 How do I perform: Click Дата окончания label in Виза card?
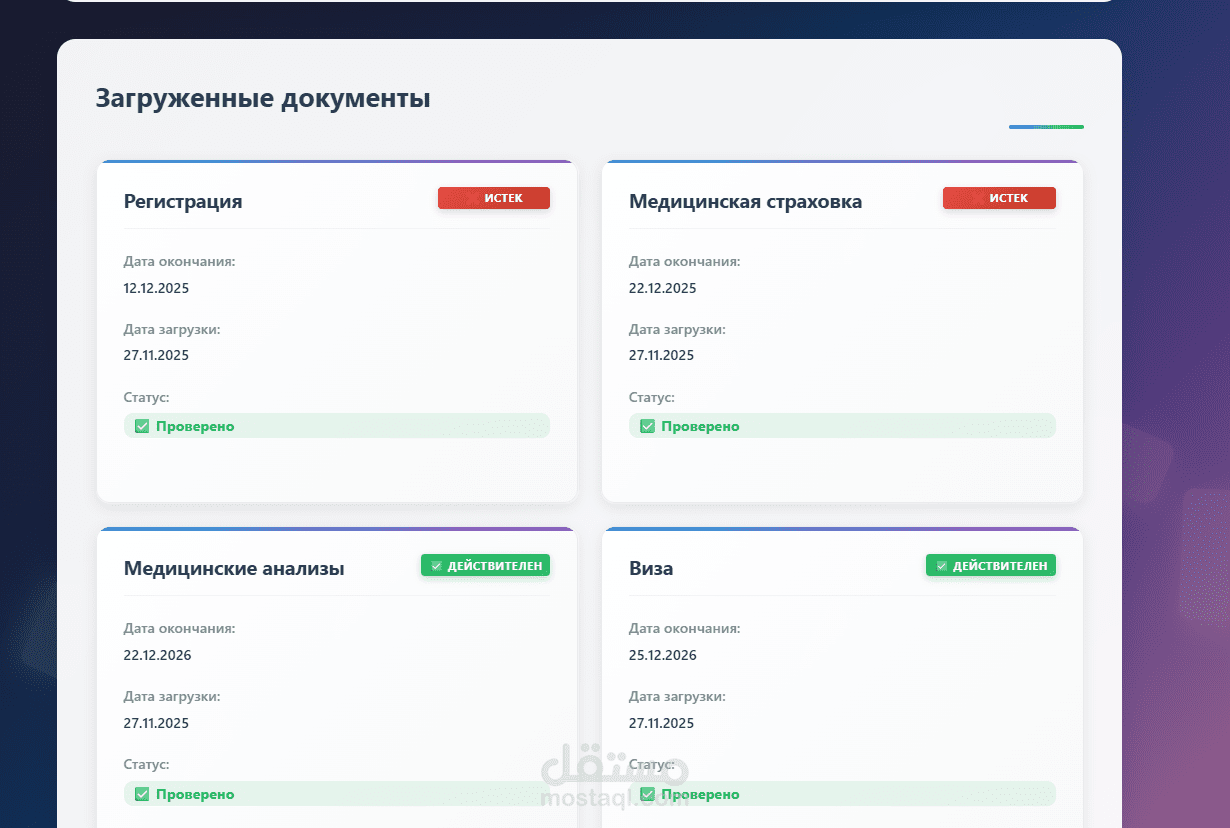[x=684, y=629]
